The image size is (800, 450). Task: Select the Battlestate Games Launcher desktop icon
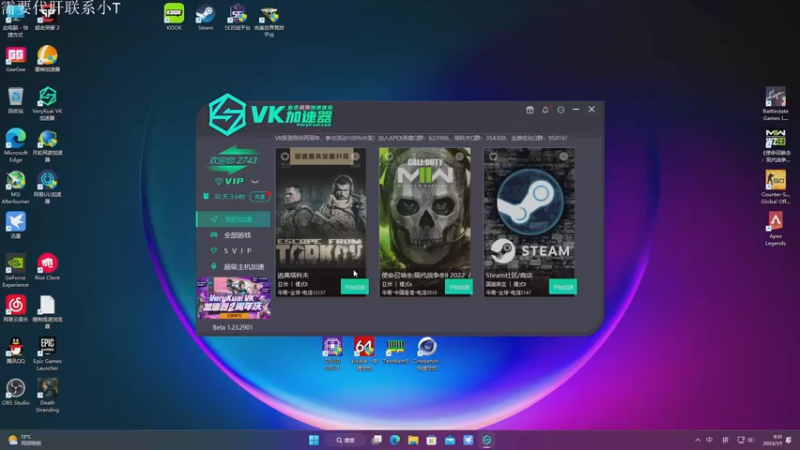(x=776, y=104)
